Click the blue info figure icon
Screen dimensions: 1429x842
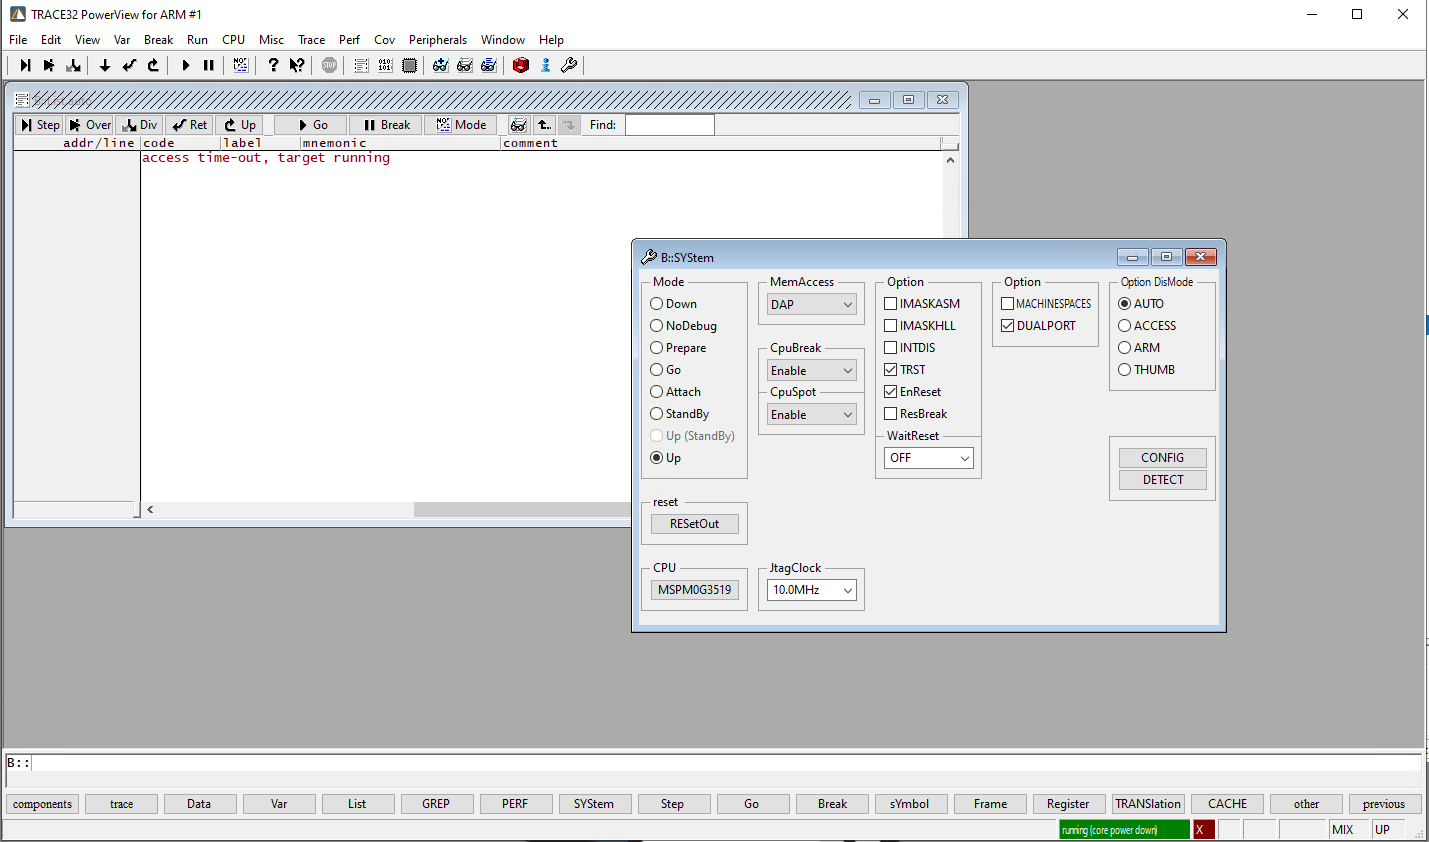(x=545, y=65)
